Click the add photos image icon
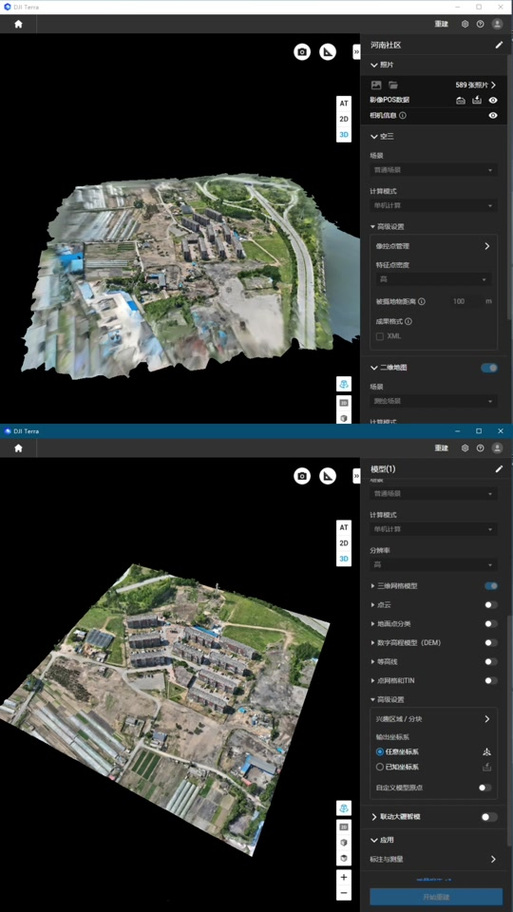513x912 pixels. tap(376, 85)
